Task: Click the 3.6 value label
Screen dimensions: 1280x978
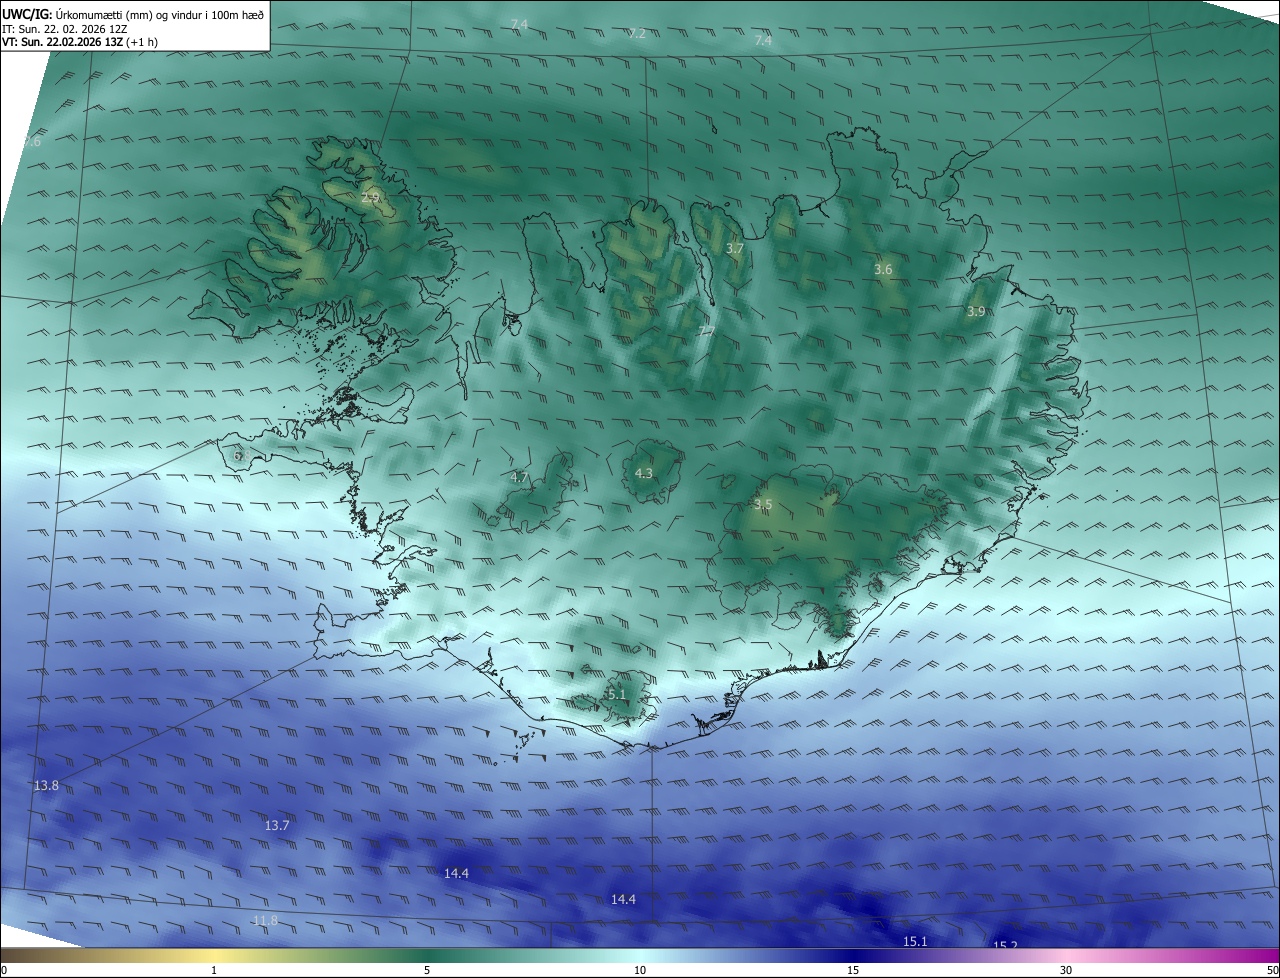Action: tap(883, 269)
